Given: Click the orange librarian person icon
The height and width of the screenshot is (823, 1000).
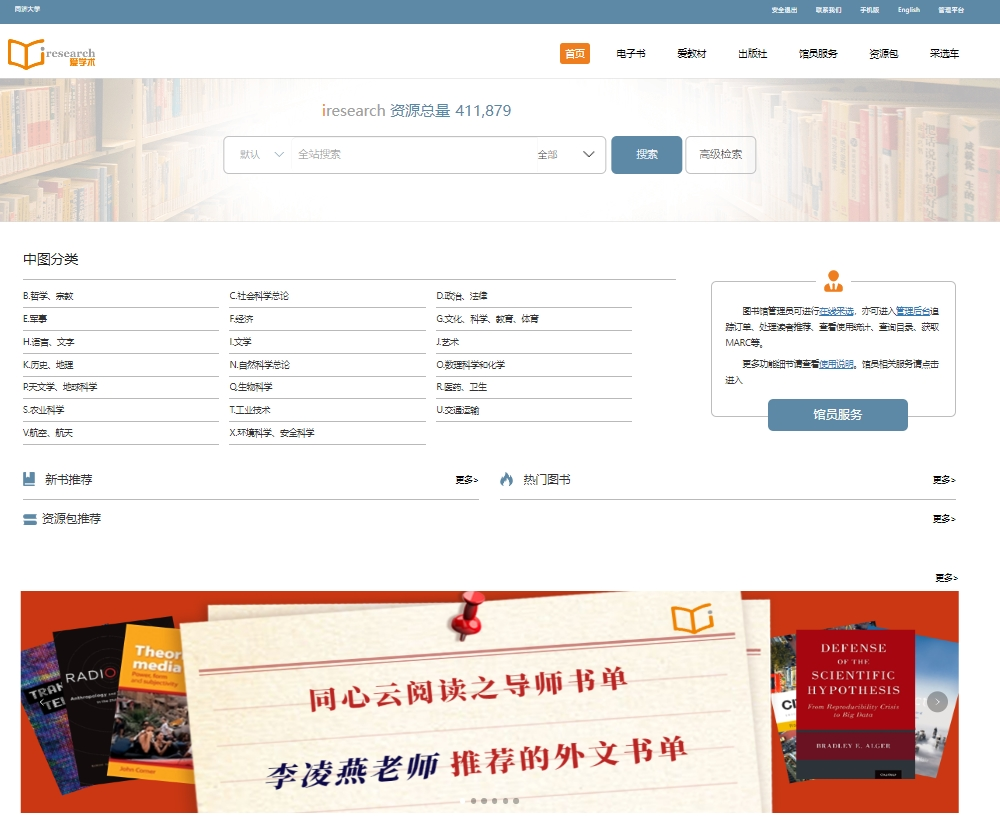Looking at the screenshot, I should point(833,281).
